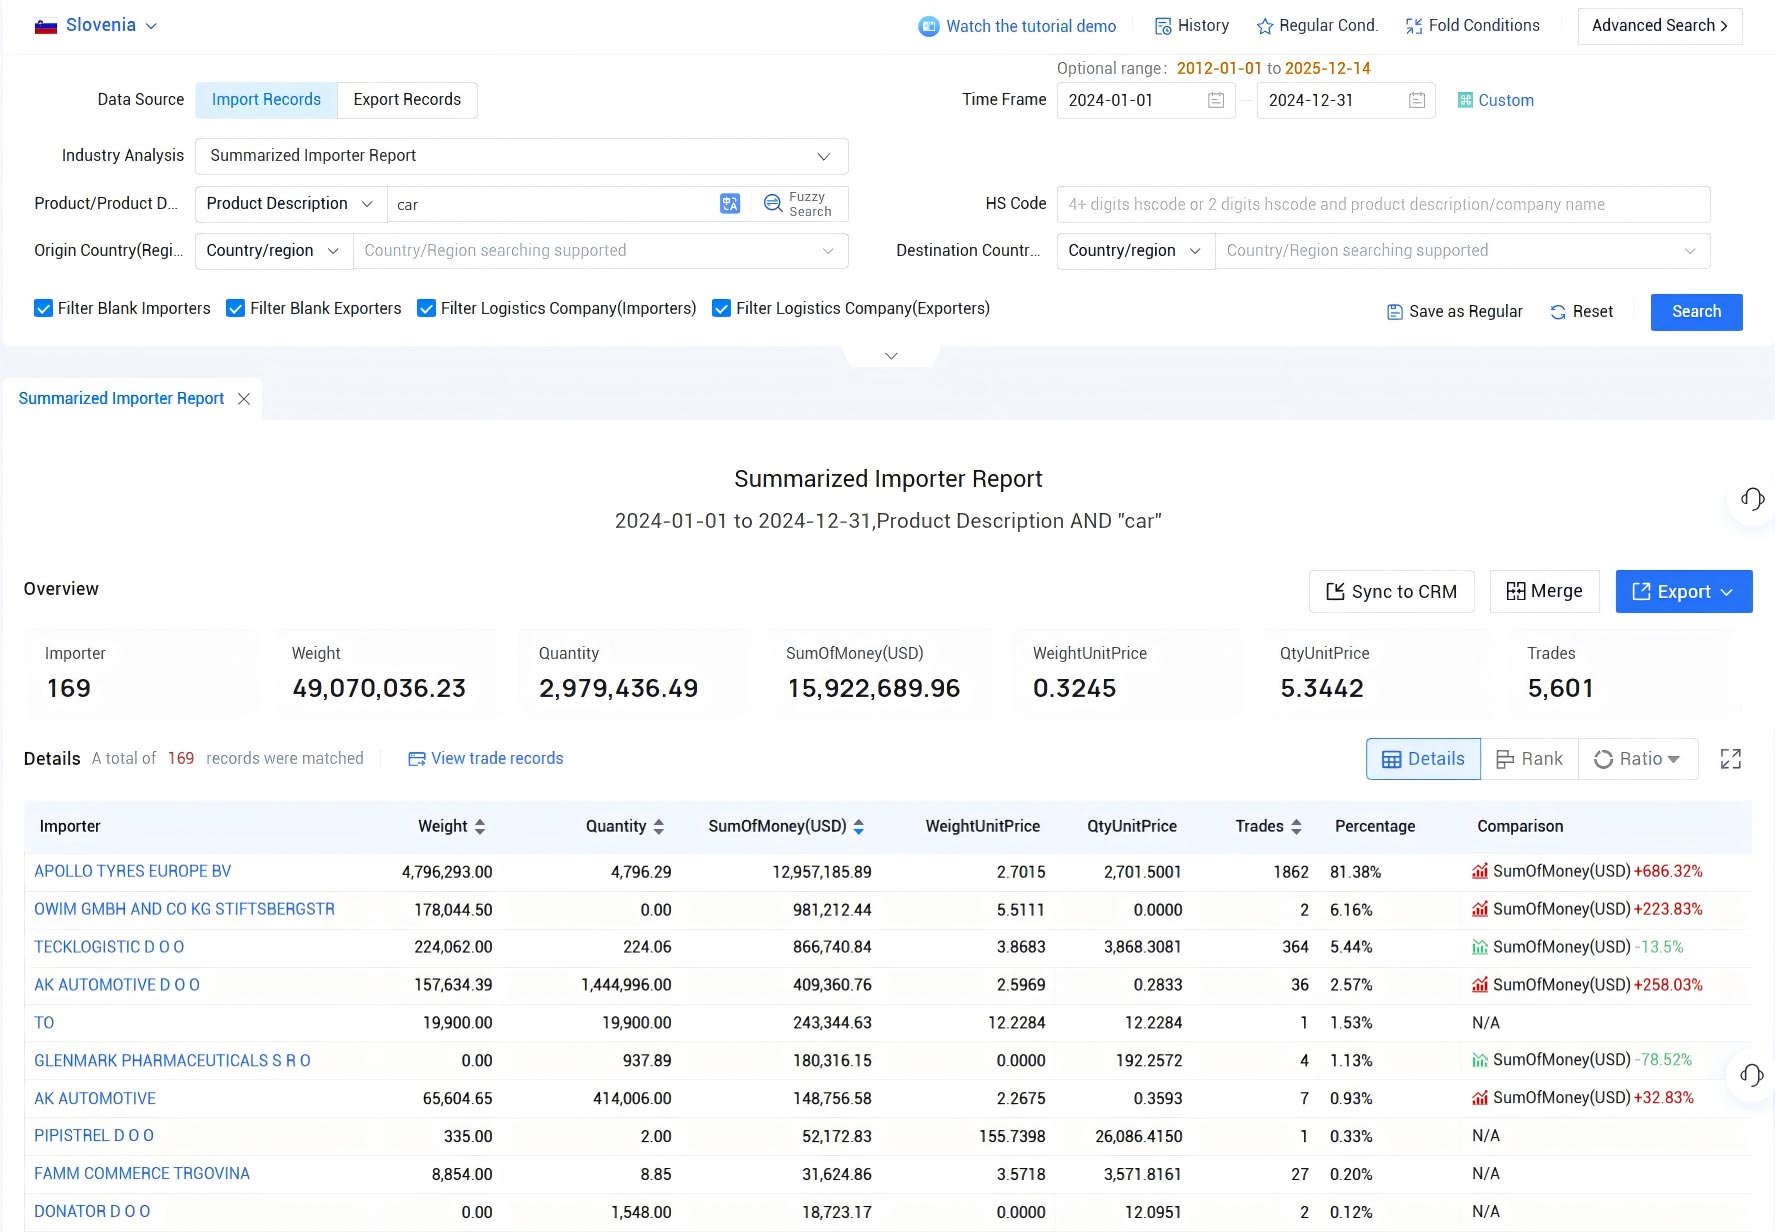This screenshot has height=1232, width=1775.
Task: Click the translate icon in product field
Action: click(730, 204)
